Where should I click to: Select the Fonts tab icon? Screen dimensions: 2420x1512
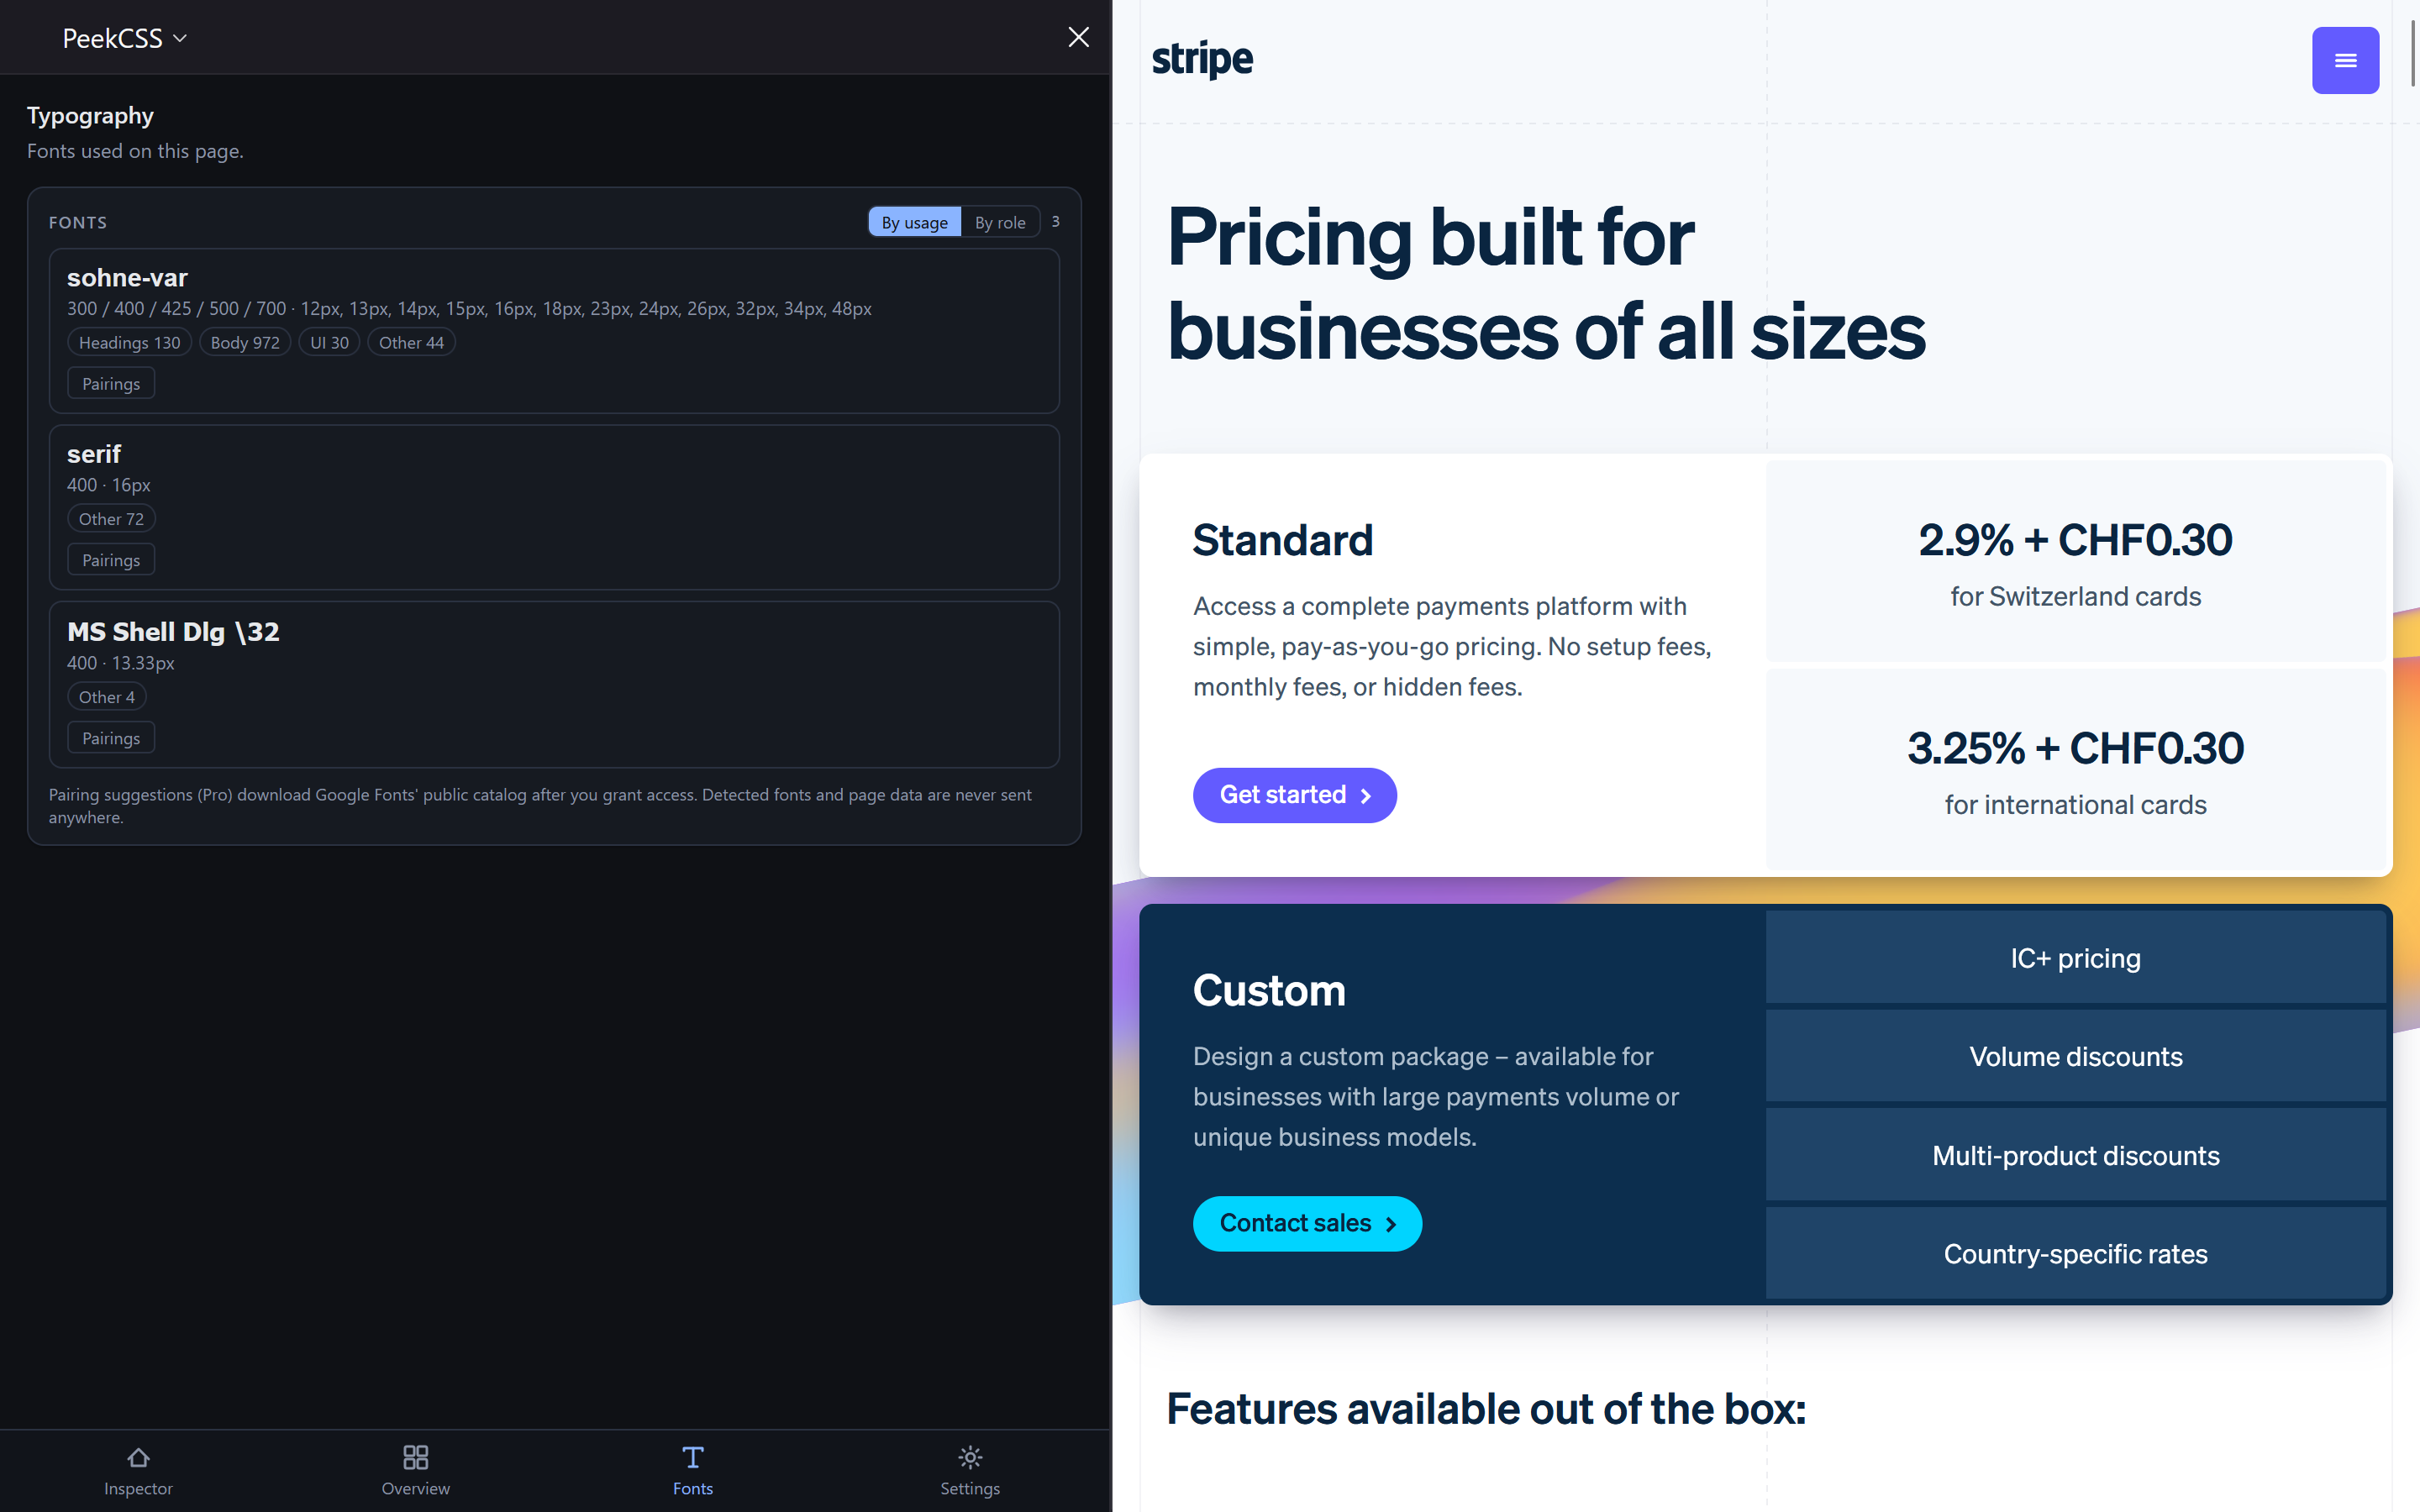pos(692,1457)
